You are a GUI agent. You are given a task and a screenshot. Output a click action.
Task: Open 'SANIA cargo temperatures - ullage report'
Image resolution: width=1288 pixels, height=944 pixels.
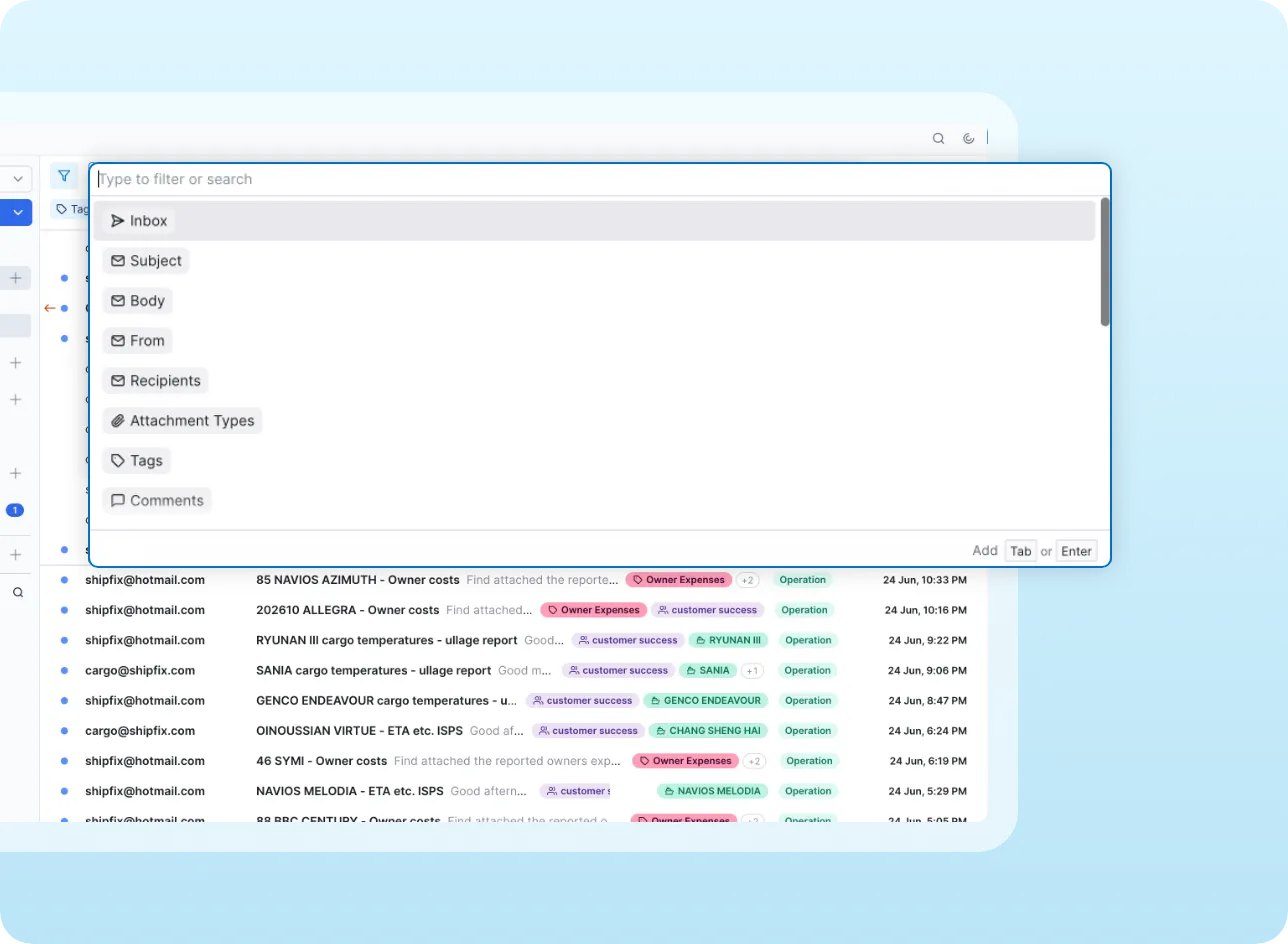point(374,670)
